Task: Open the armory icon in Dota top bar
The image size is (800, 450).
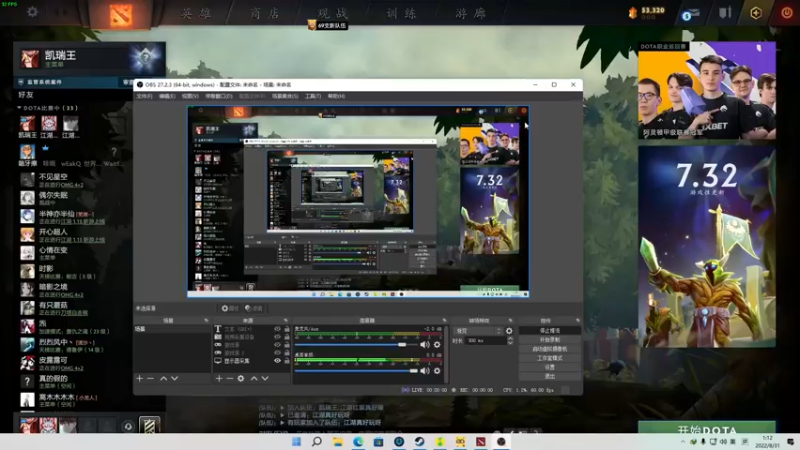Action: [x=725, y=12]
